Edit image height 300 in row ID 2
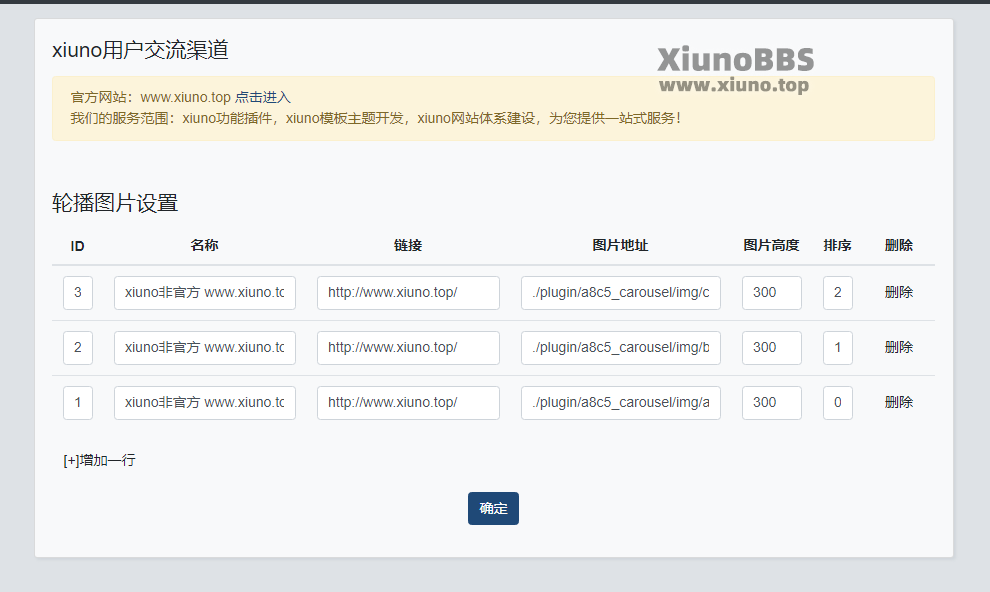The width and height of the screenshot is (990, 592). tap(772, 348)
